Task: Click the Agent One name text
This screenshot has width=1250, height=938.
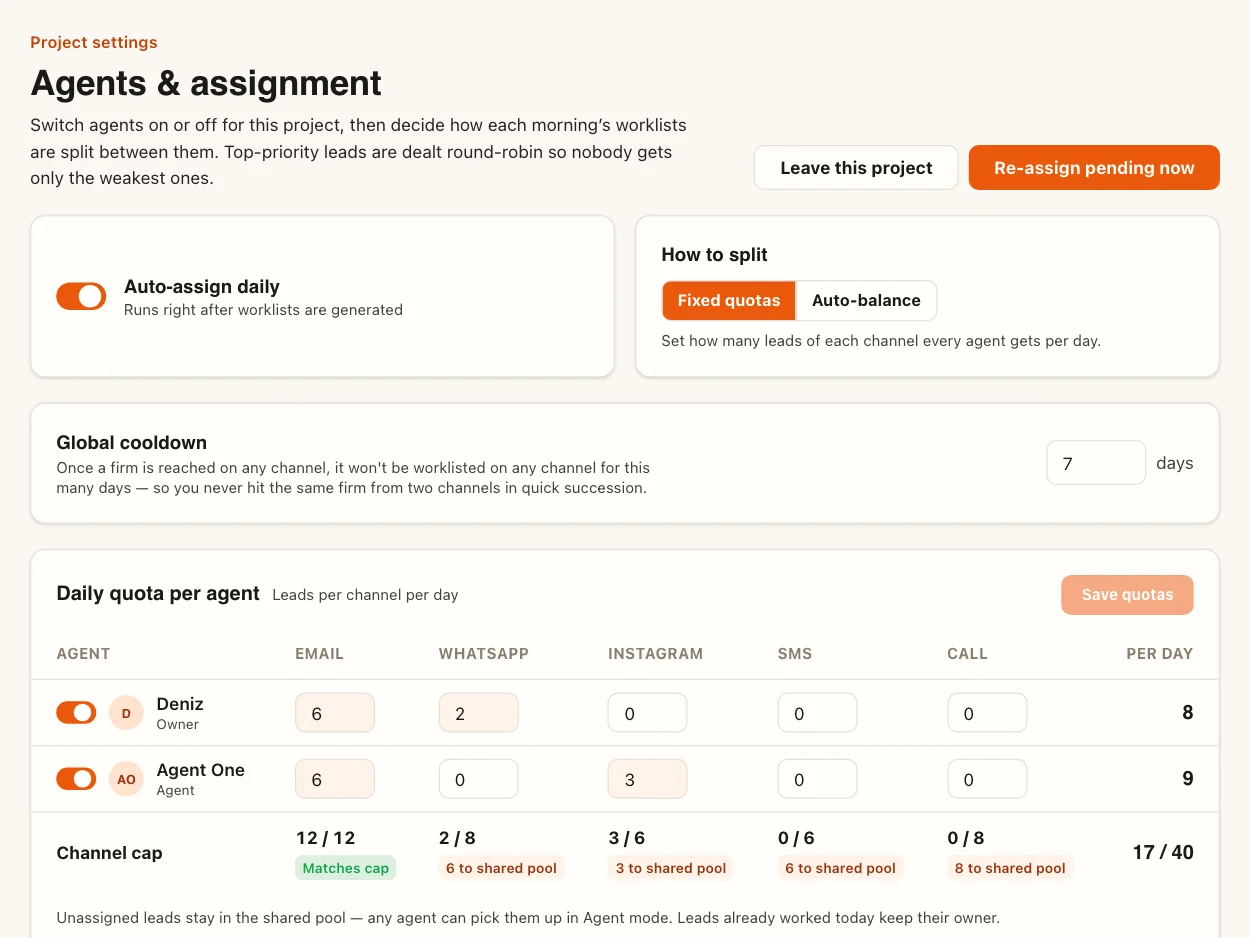Action: click(x=201, y=770)
